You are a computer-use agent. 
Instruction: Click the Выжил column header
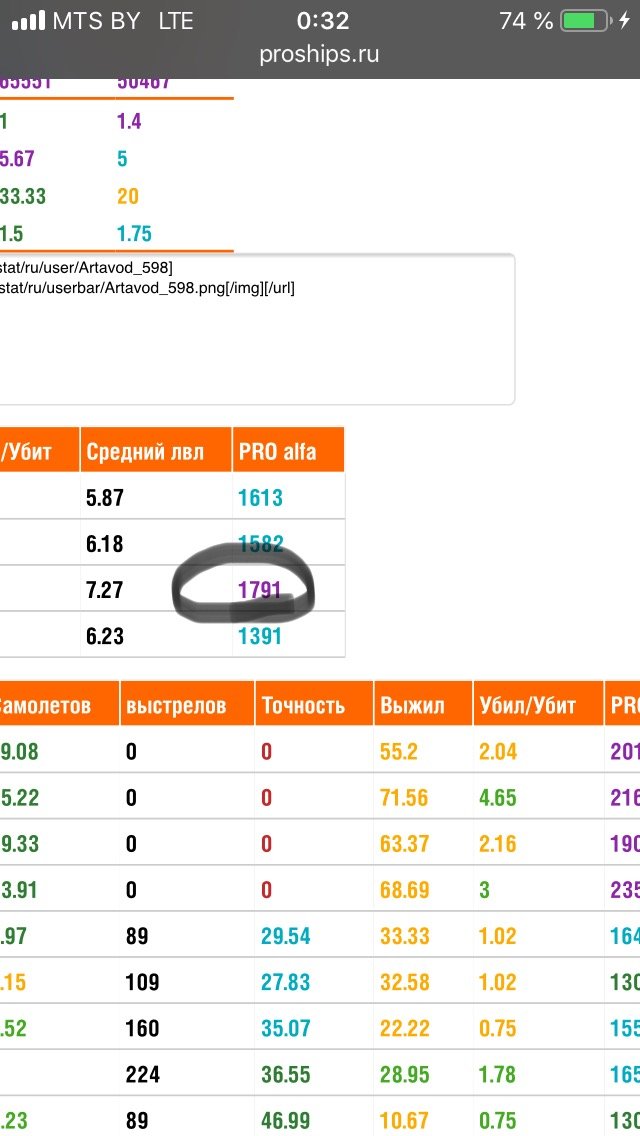412,705
